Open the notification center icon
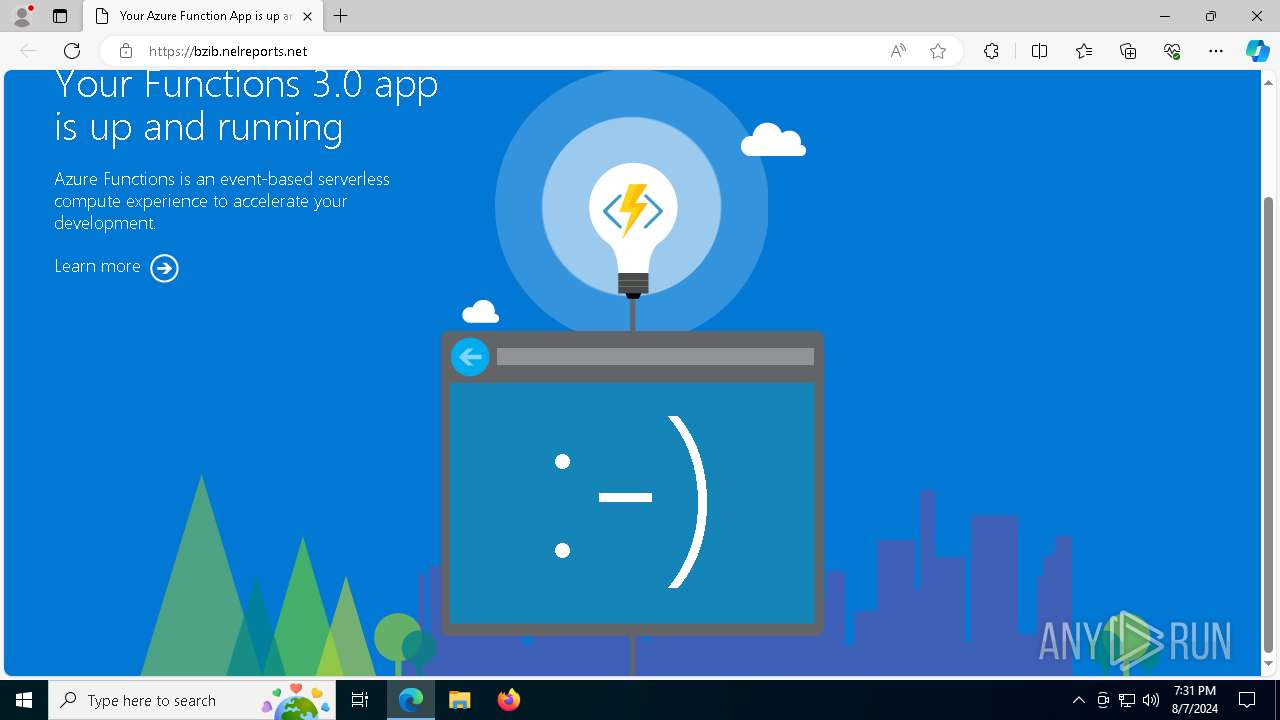 [1247, 700]
